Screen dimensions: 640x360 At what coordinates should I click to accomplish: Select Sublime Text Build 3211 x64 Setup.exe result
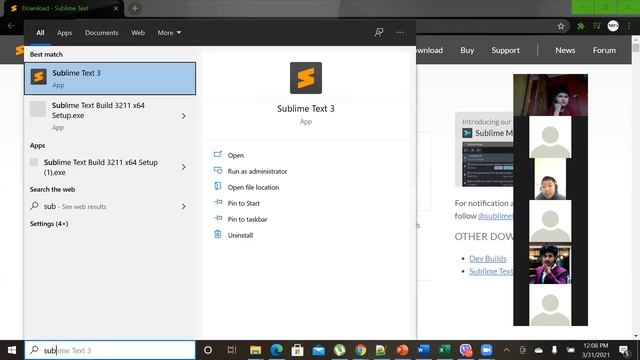pyautogui.click(x=102, y=116)
